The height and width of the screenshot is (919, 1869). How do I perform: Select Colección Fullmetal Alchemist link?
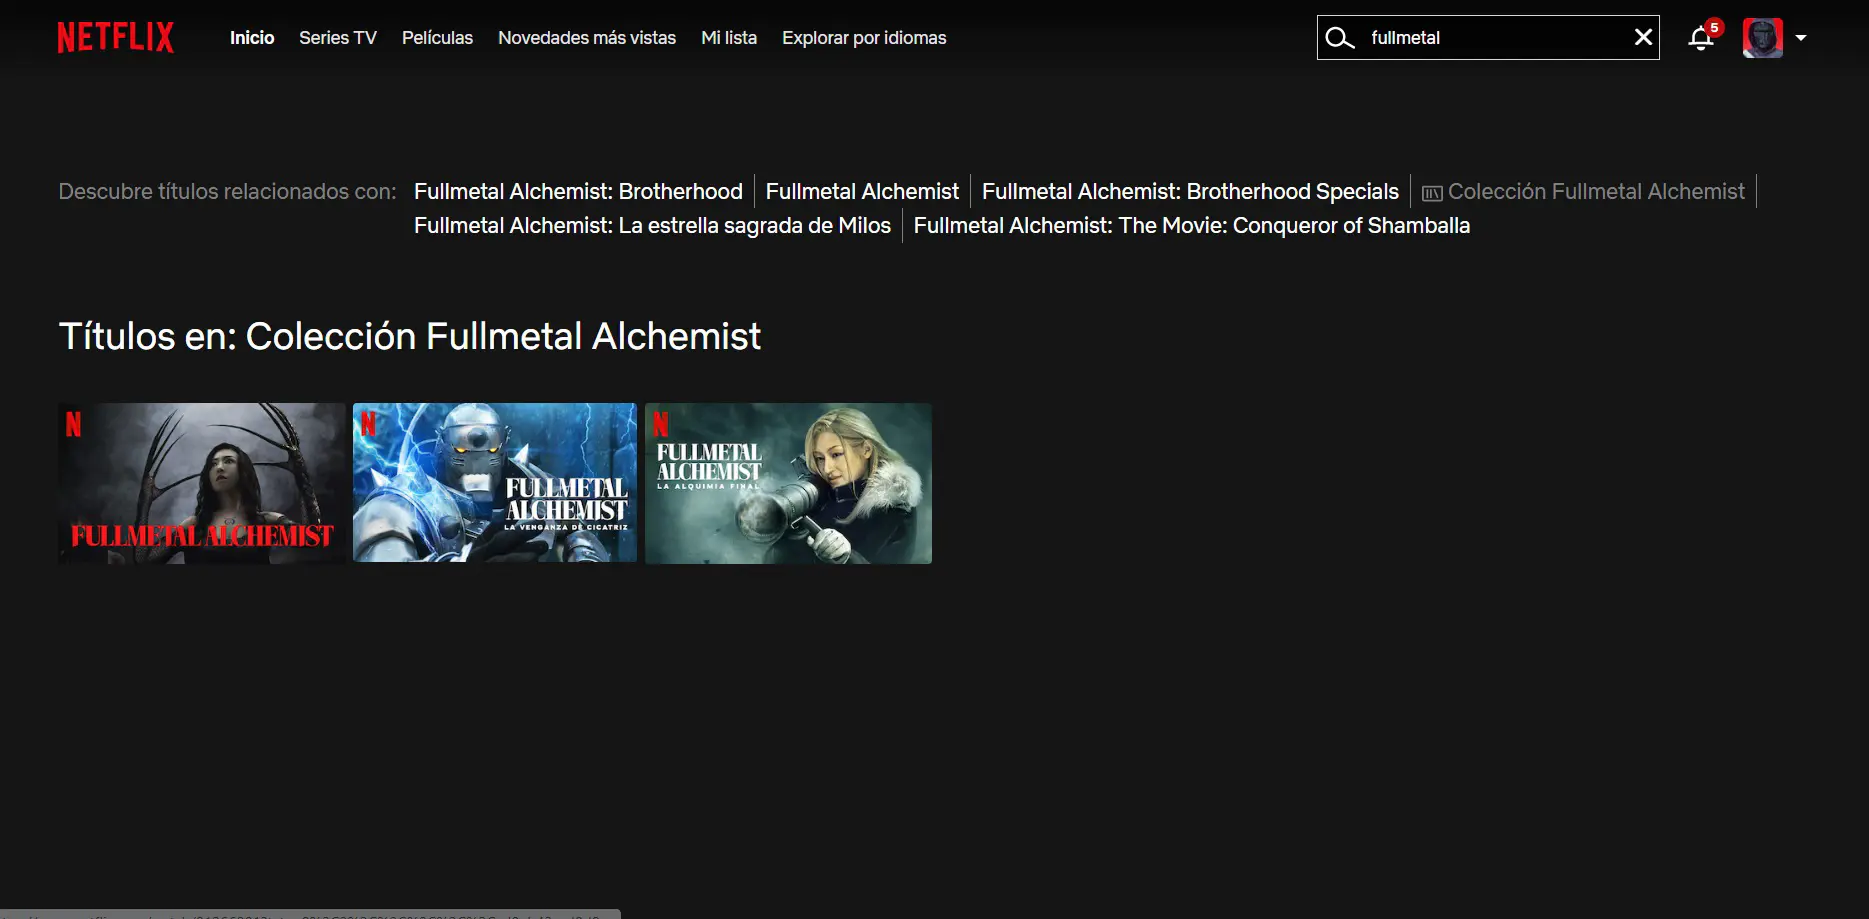1583,191
